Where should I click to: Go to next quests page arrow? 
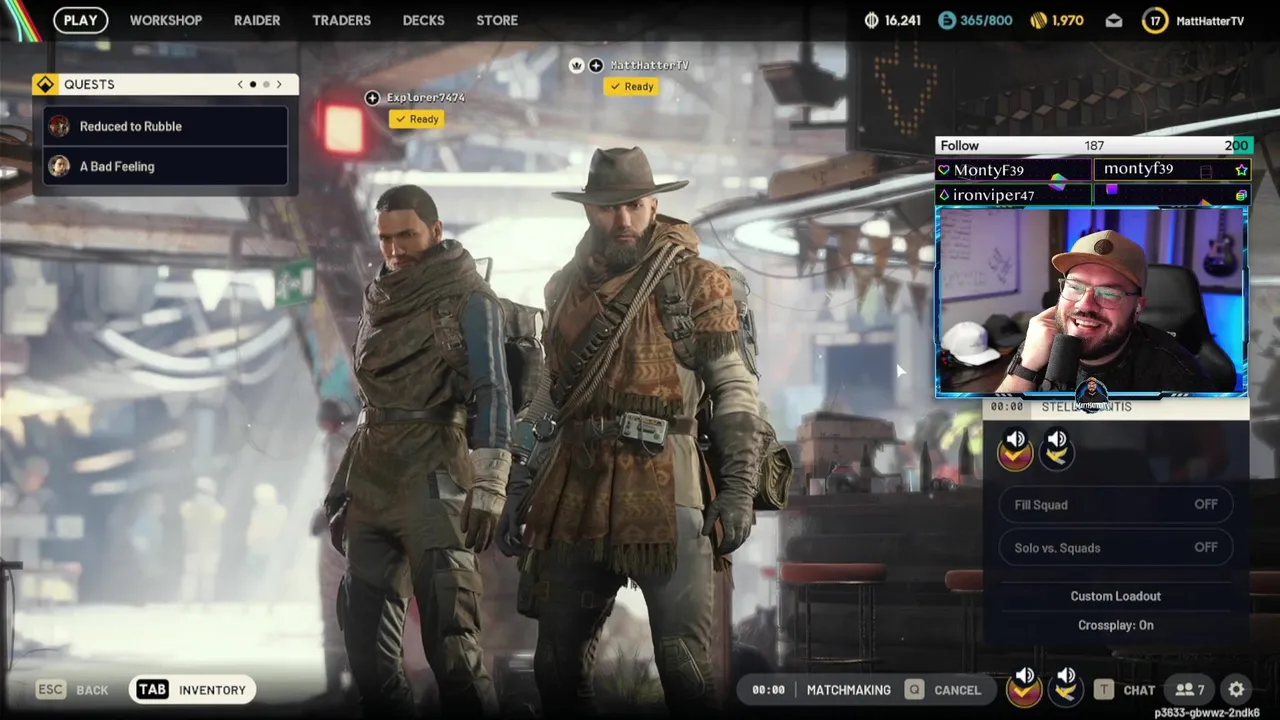pos(279,85)
